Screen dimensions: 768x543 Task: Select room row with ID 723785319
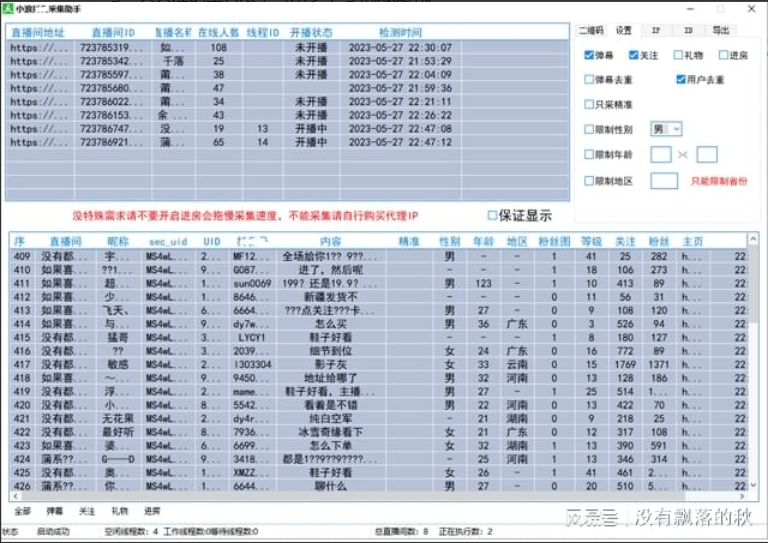point(288,47)
